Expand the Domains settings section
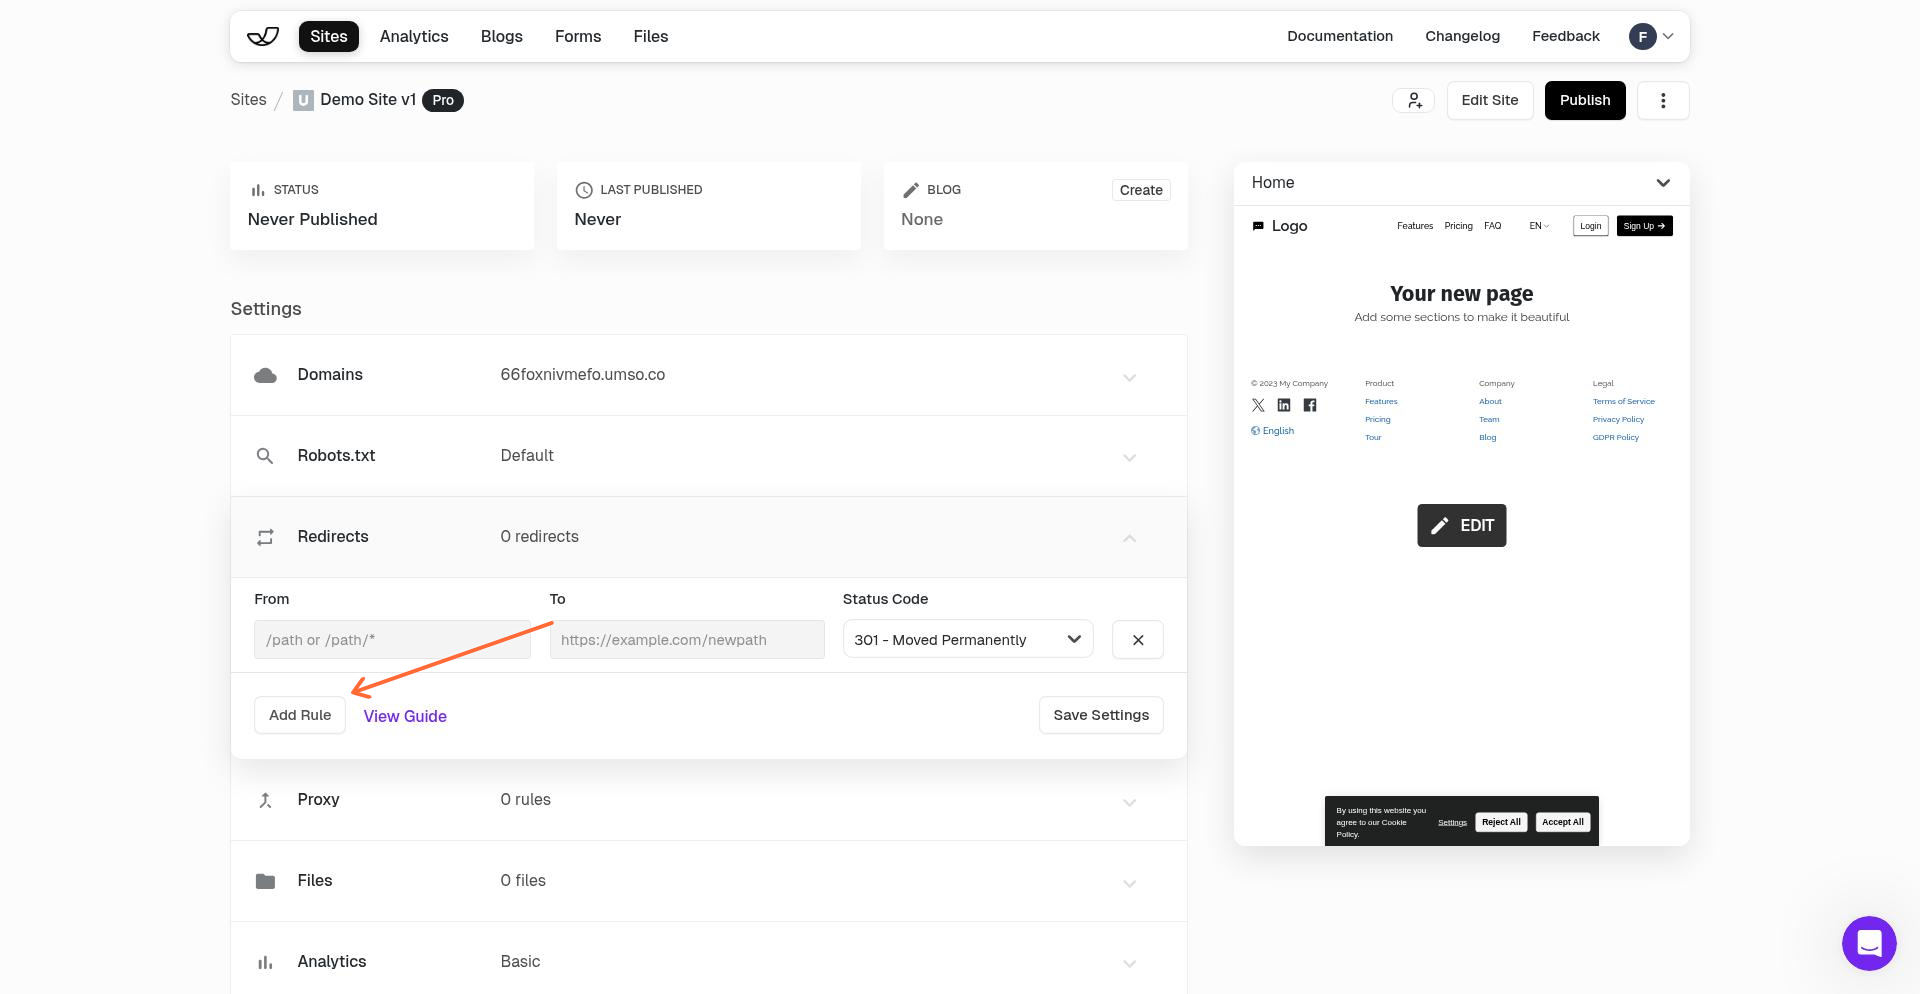Screen dimensions: 1920x994 click(1129, 378)
